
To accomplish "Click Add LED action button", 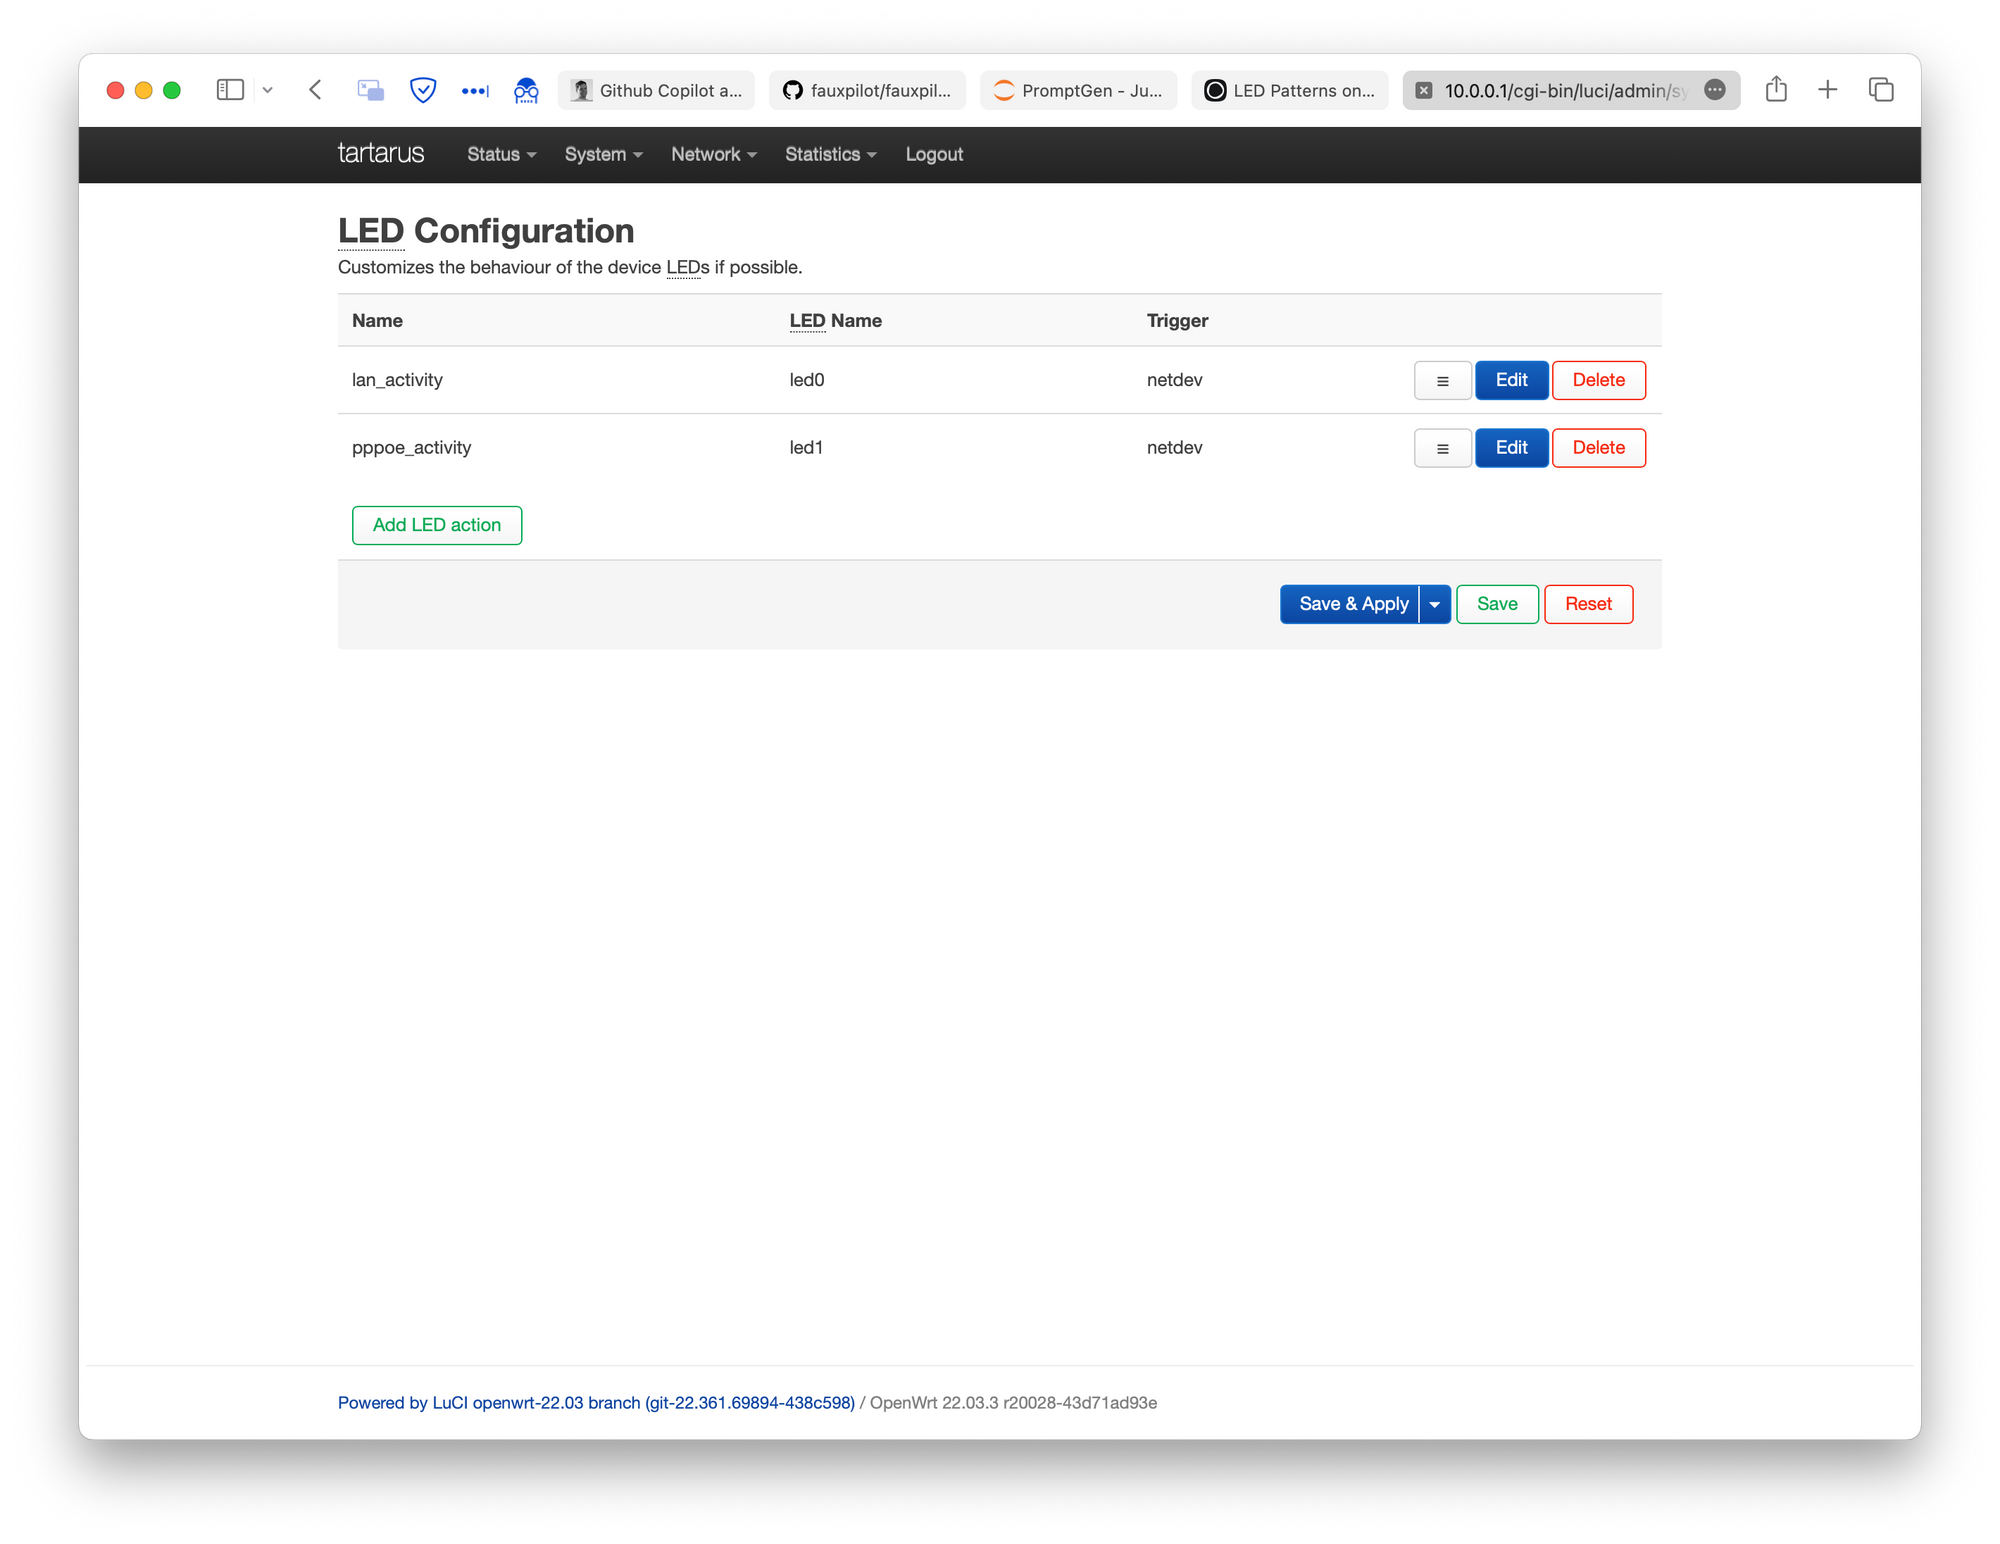I will click(x=437, y=525).
